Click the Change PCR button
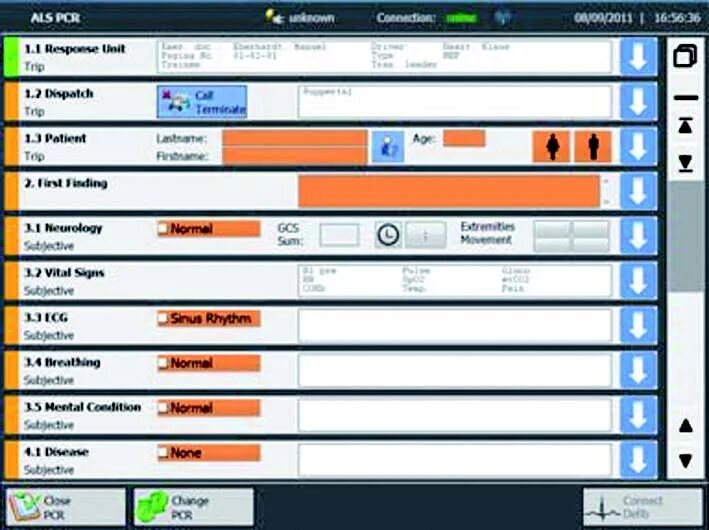 coord(194,507)
